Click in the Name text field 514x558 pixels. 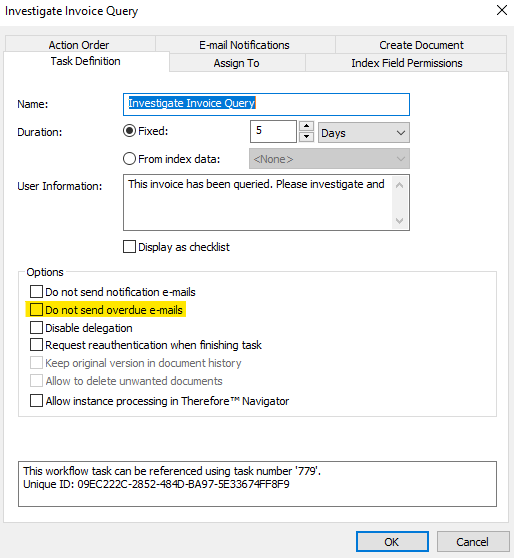pyautogui.click(x=266, y=104)
